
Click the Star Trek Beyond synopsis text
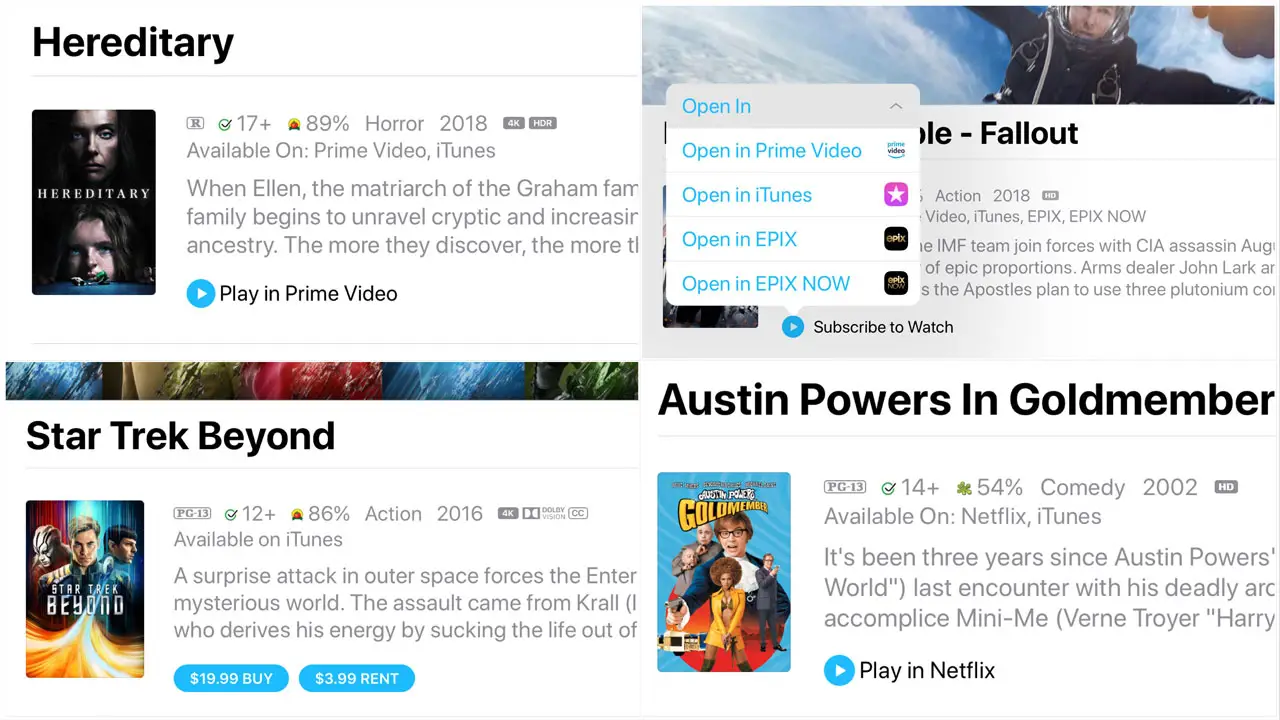[406, 603]
